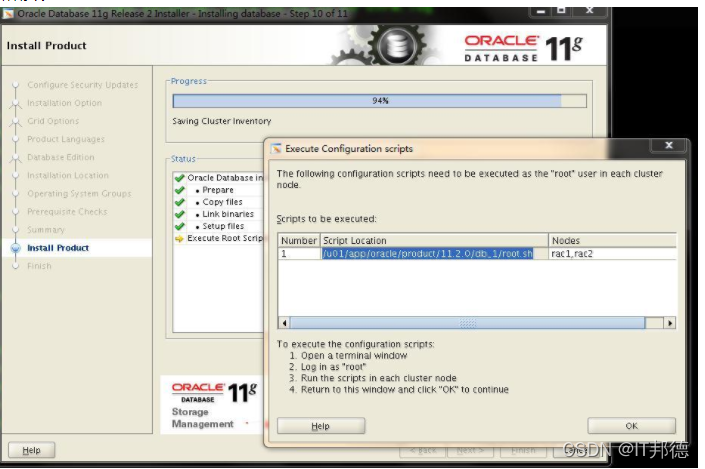
Task: Click the horizontal scrollbar thumb in script table
Action: [468, 323]
